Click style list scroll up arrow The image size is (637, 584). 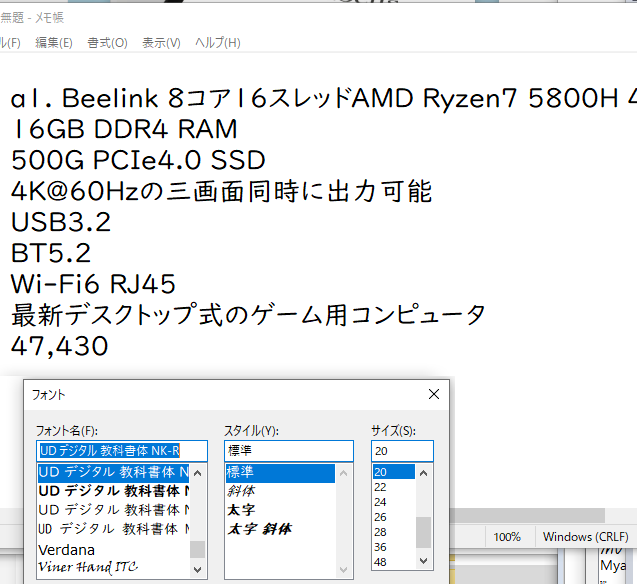click(x=343, y=473)
